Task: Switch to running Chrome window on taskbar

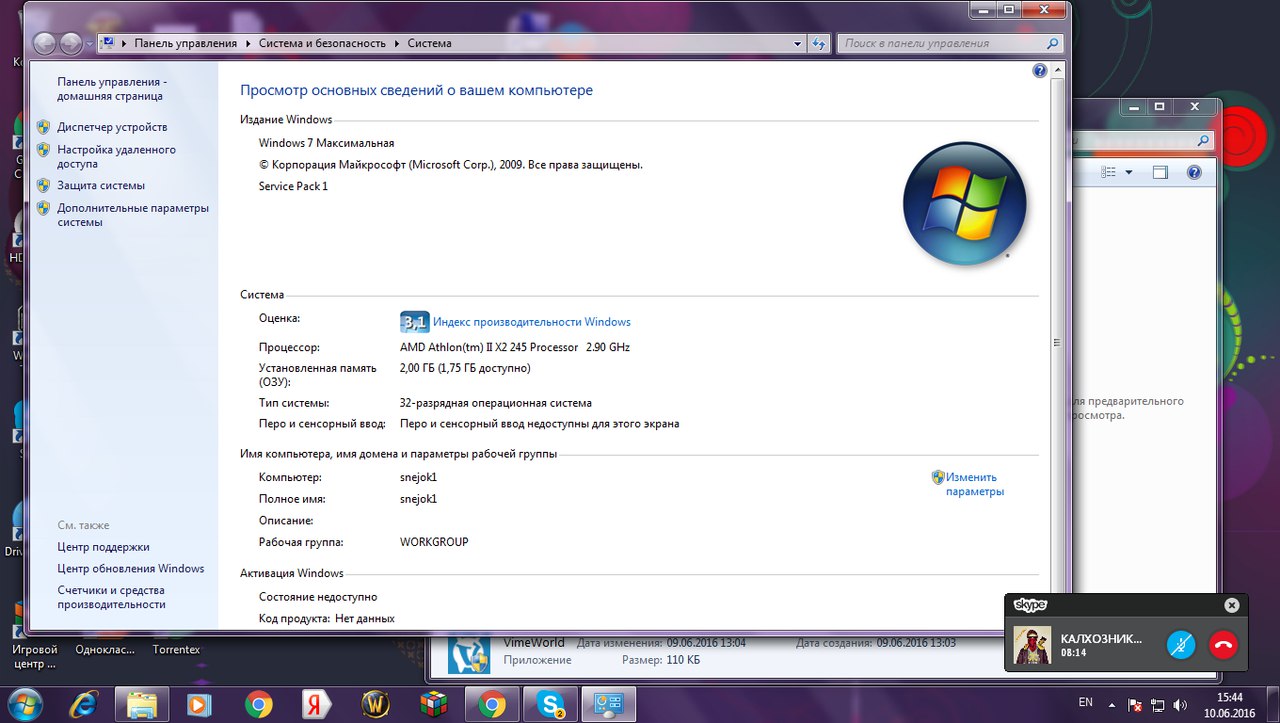Action: tap(492, 705)
